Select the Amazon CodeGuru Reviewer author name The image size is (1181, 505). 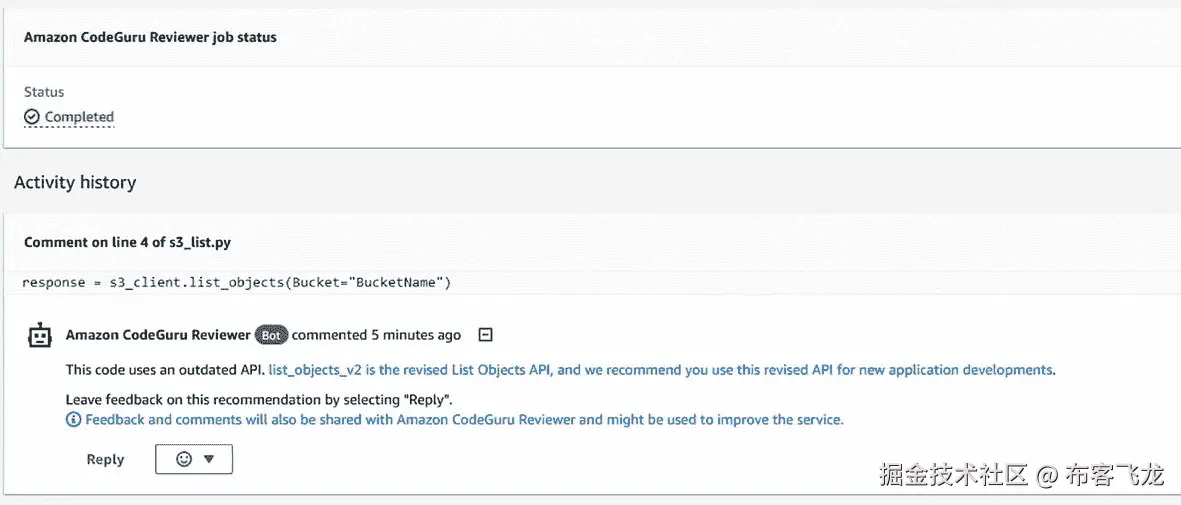[158, 335]
